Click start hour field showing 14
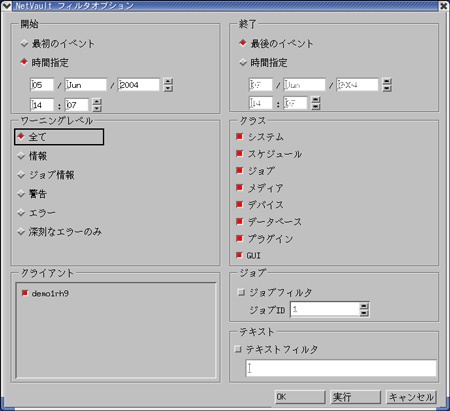The width and height of the screenshot is (450, 411). point(42,105)
